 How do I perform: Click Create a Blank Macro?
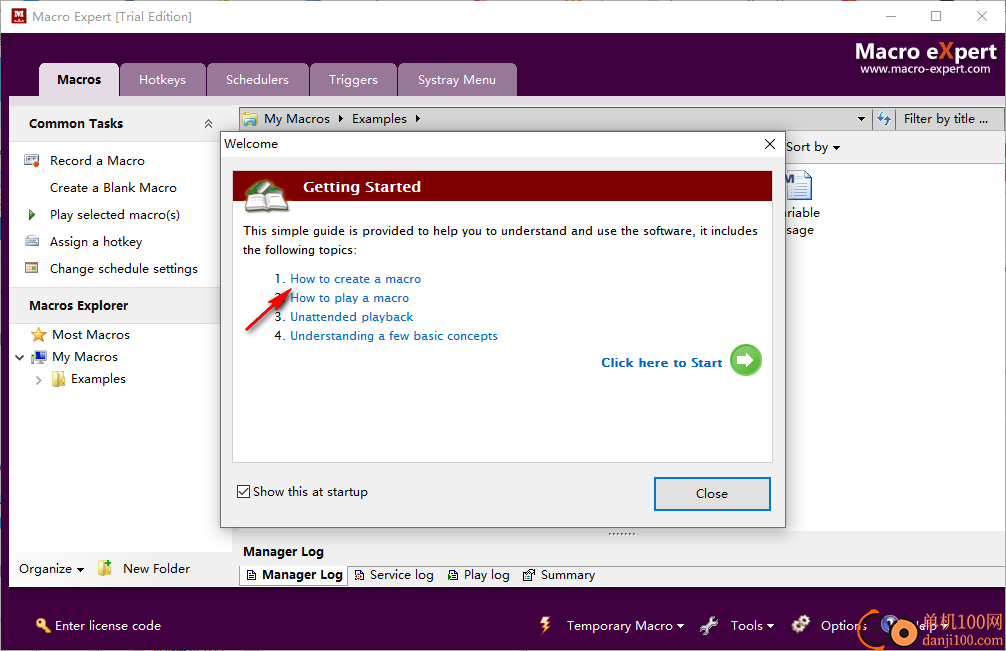pos(113,188)
